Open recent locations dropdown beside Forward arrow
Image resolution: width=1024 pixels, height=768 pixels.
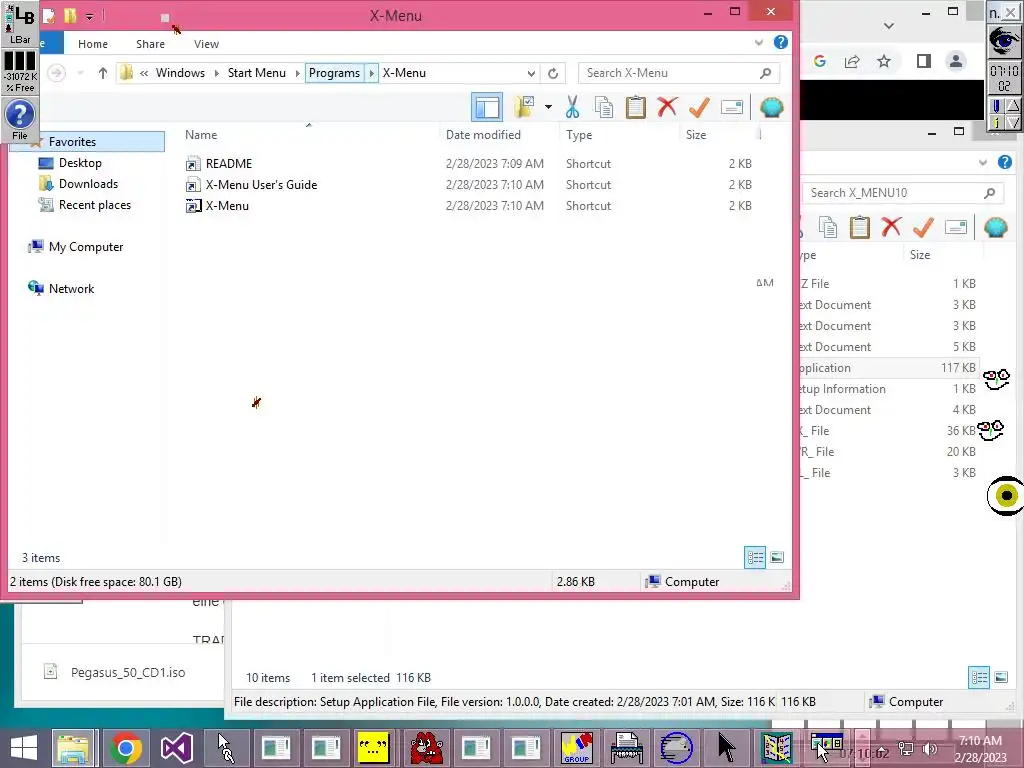pos(80,73)
